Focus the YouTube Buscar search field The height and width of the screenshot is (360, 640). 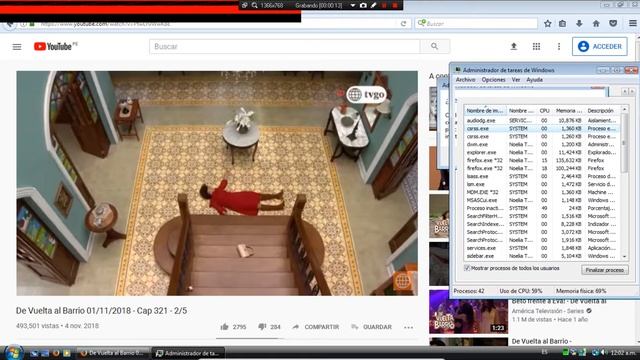[284, 47]
